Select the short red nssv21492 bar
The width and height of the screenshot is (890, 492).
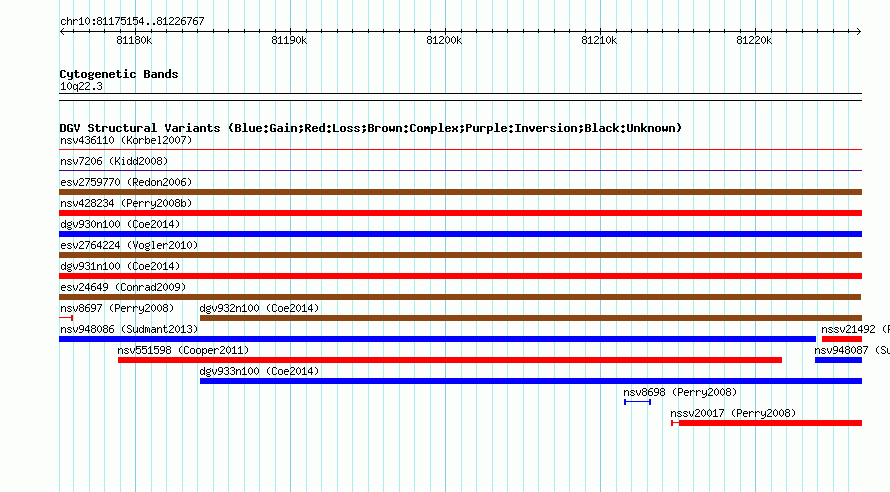coord(842,339)
